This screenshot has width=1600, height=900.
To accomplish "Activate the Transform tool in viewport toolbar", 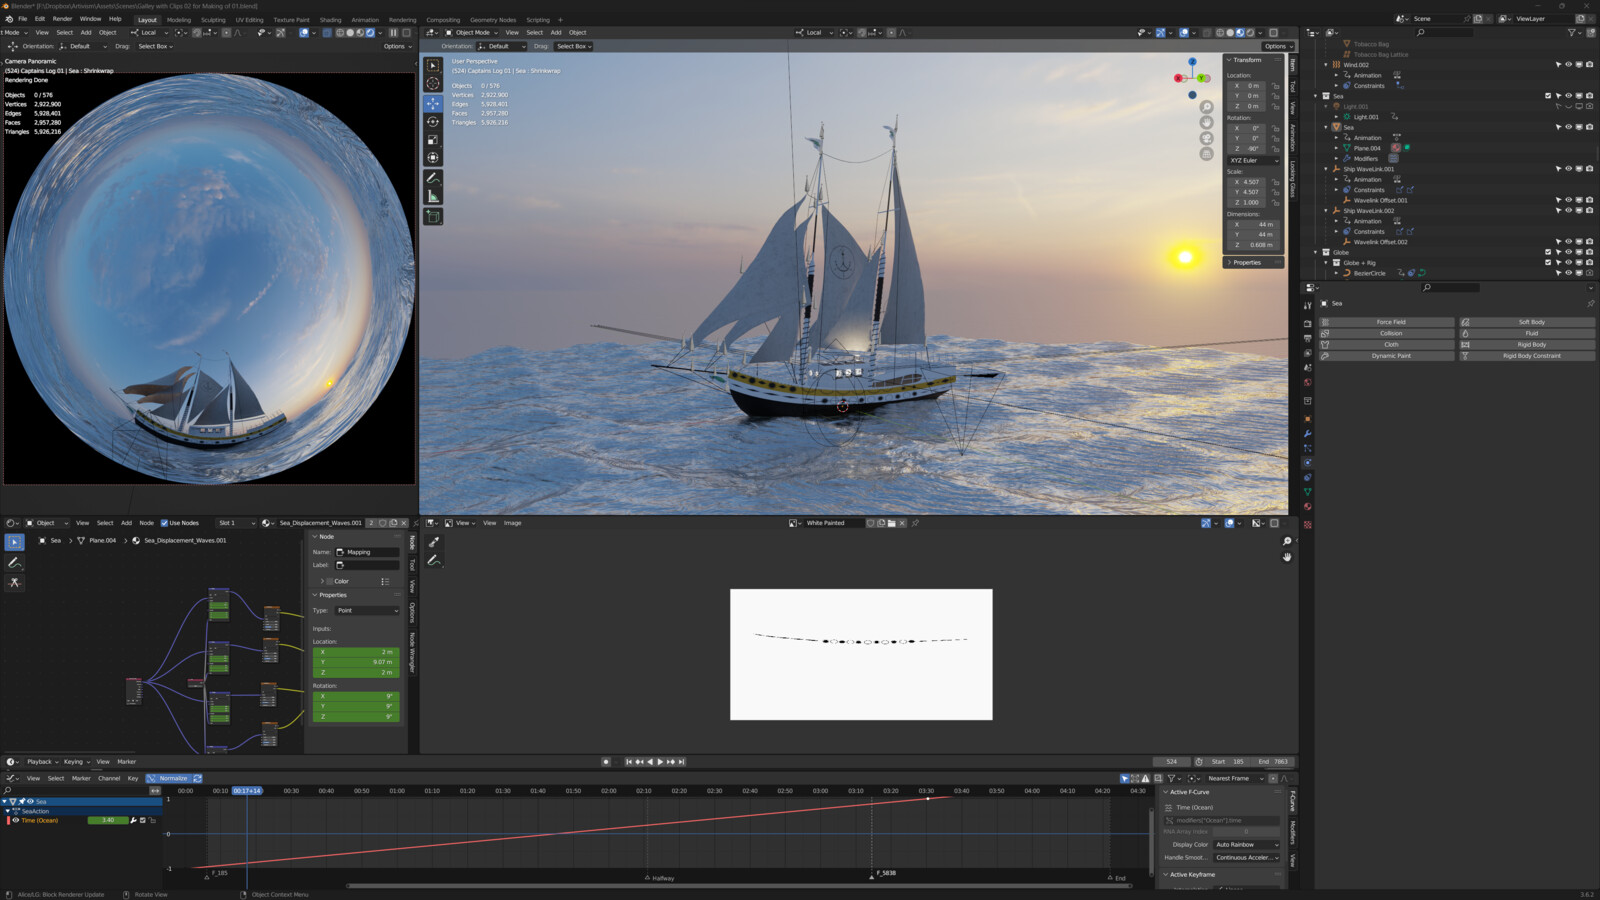I will point(433,158).
